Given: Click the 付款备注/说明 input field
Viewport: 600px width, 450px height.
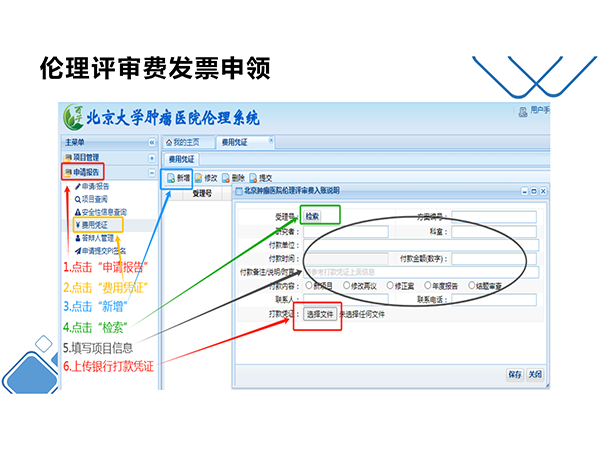Looking at the screenshot, I should coord(421,272).
